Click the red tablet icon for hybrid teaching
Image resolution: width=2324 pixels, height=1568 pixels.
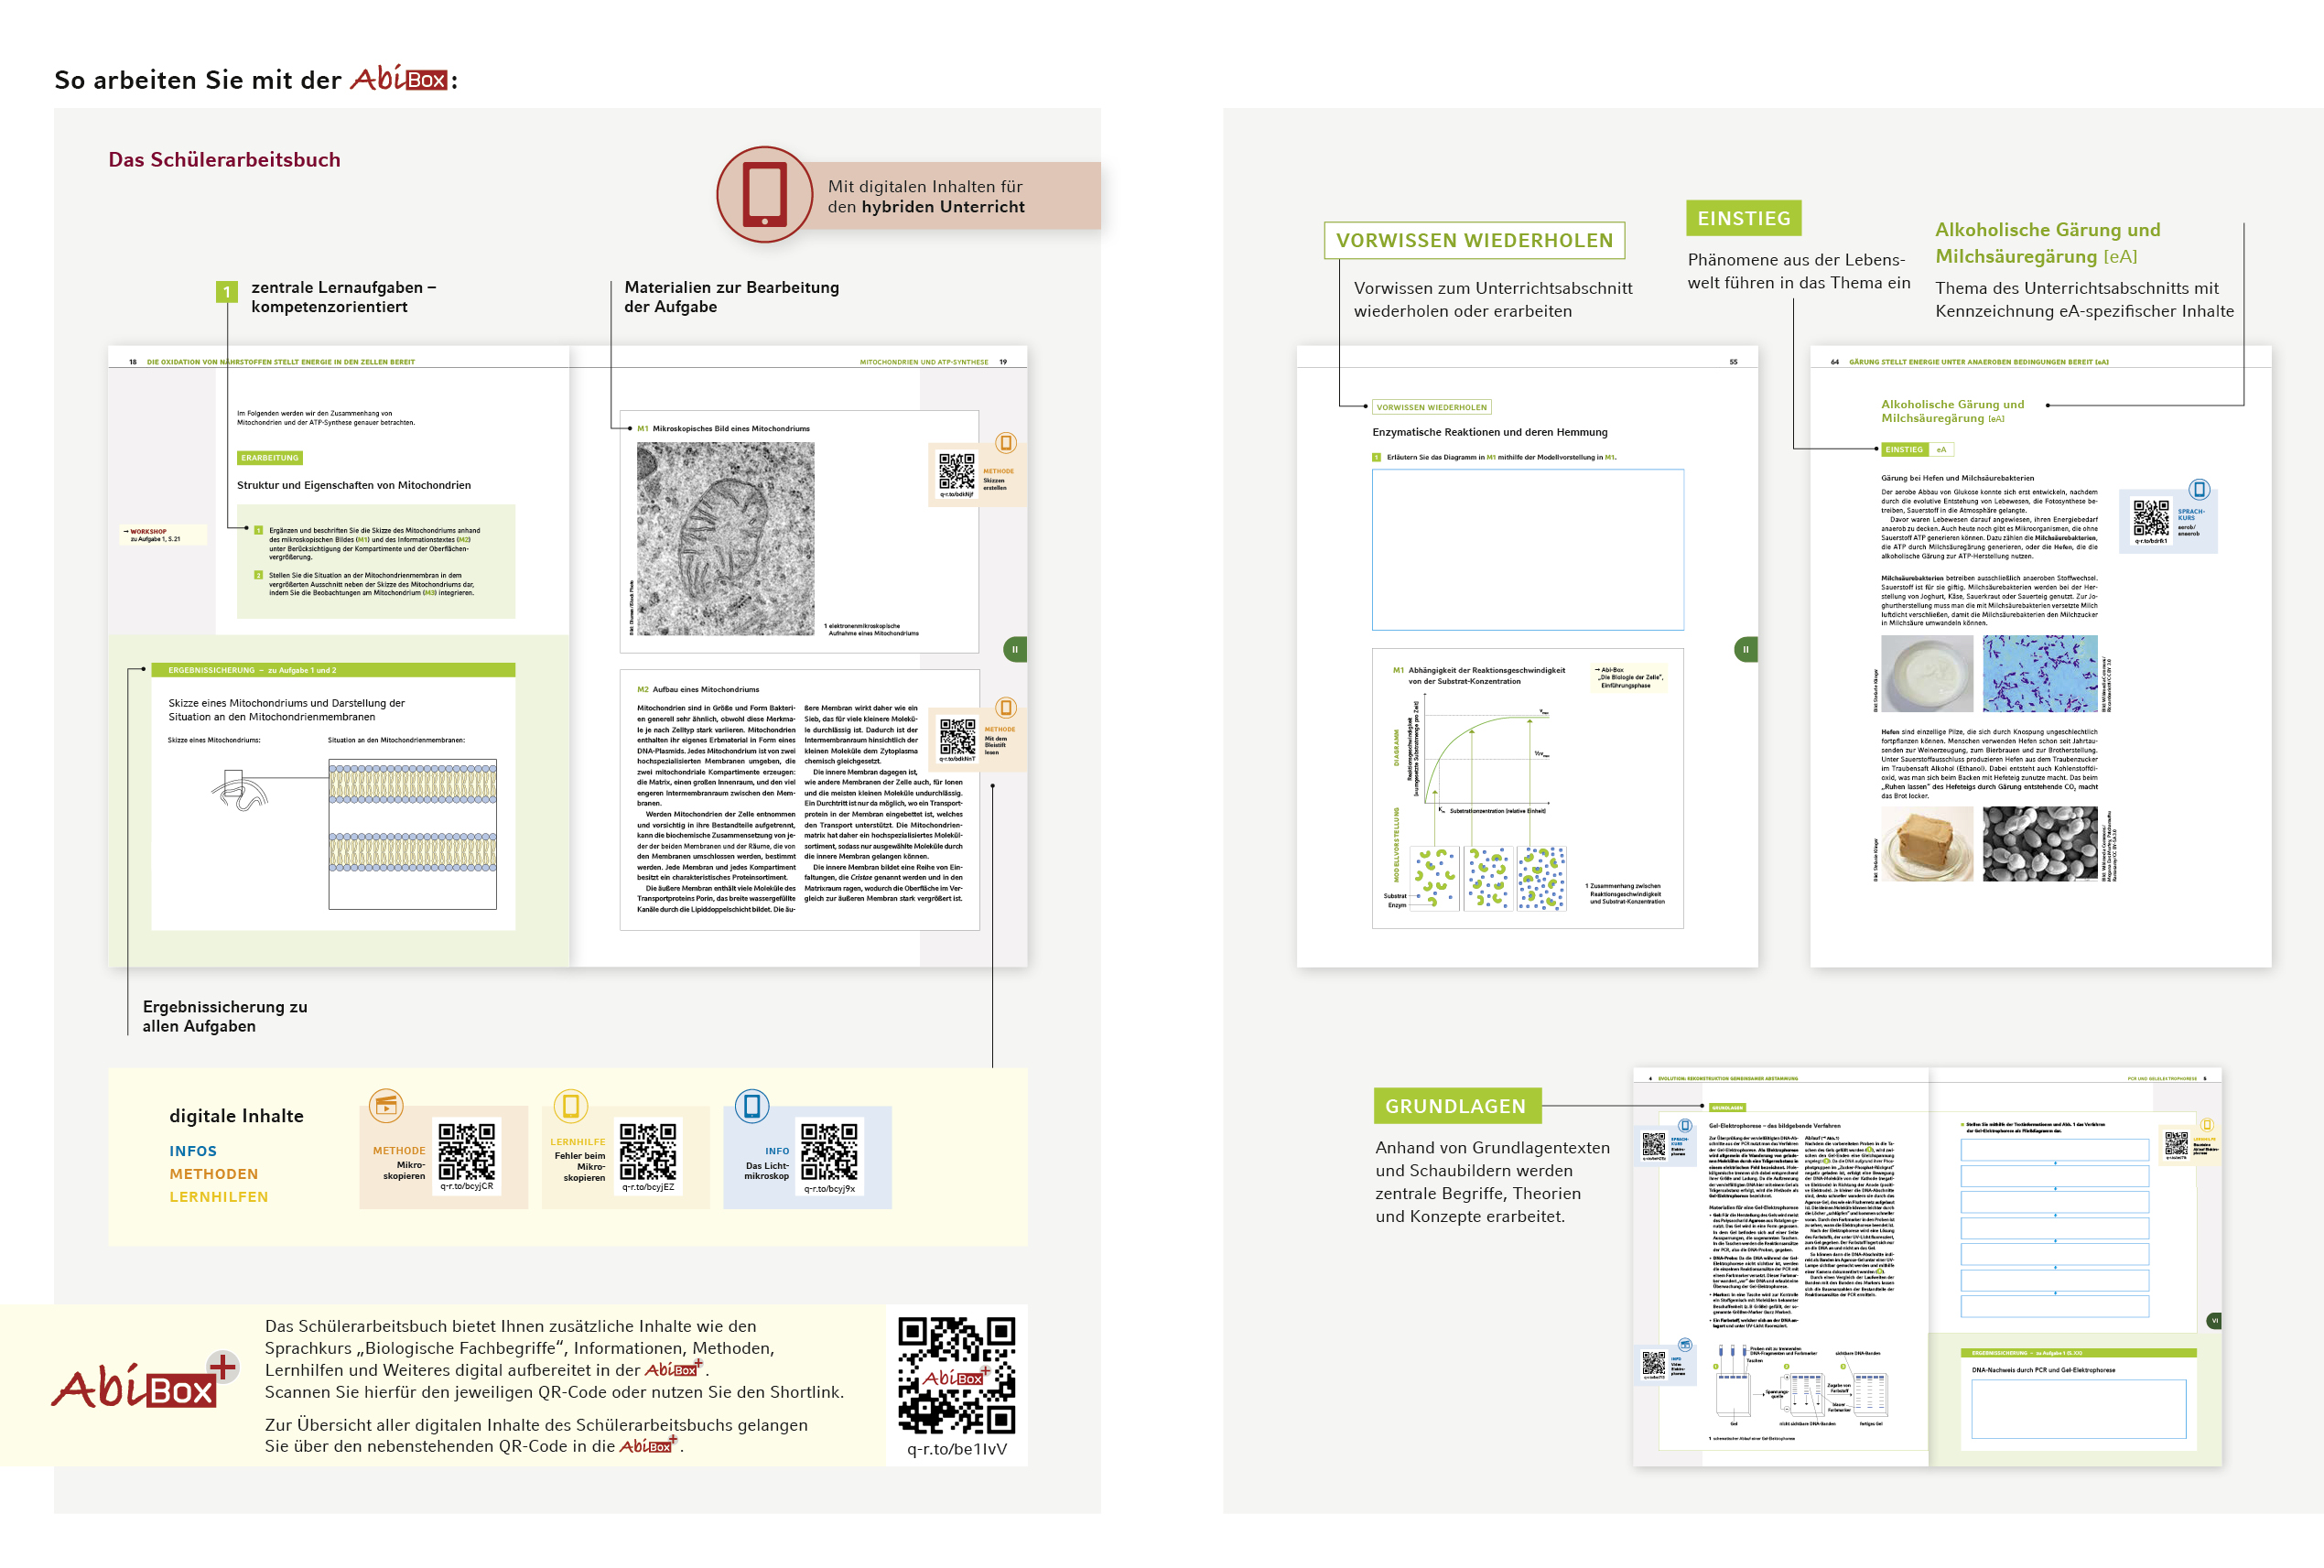765,195
